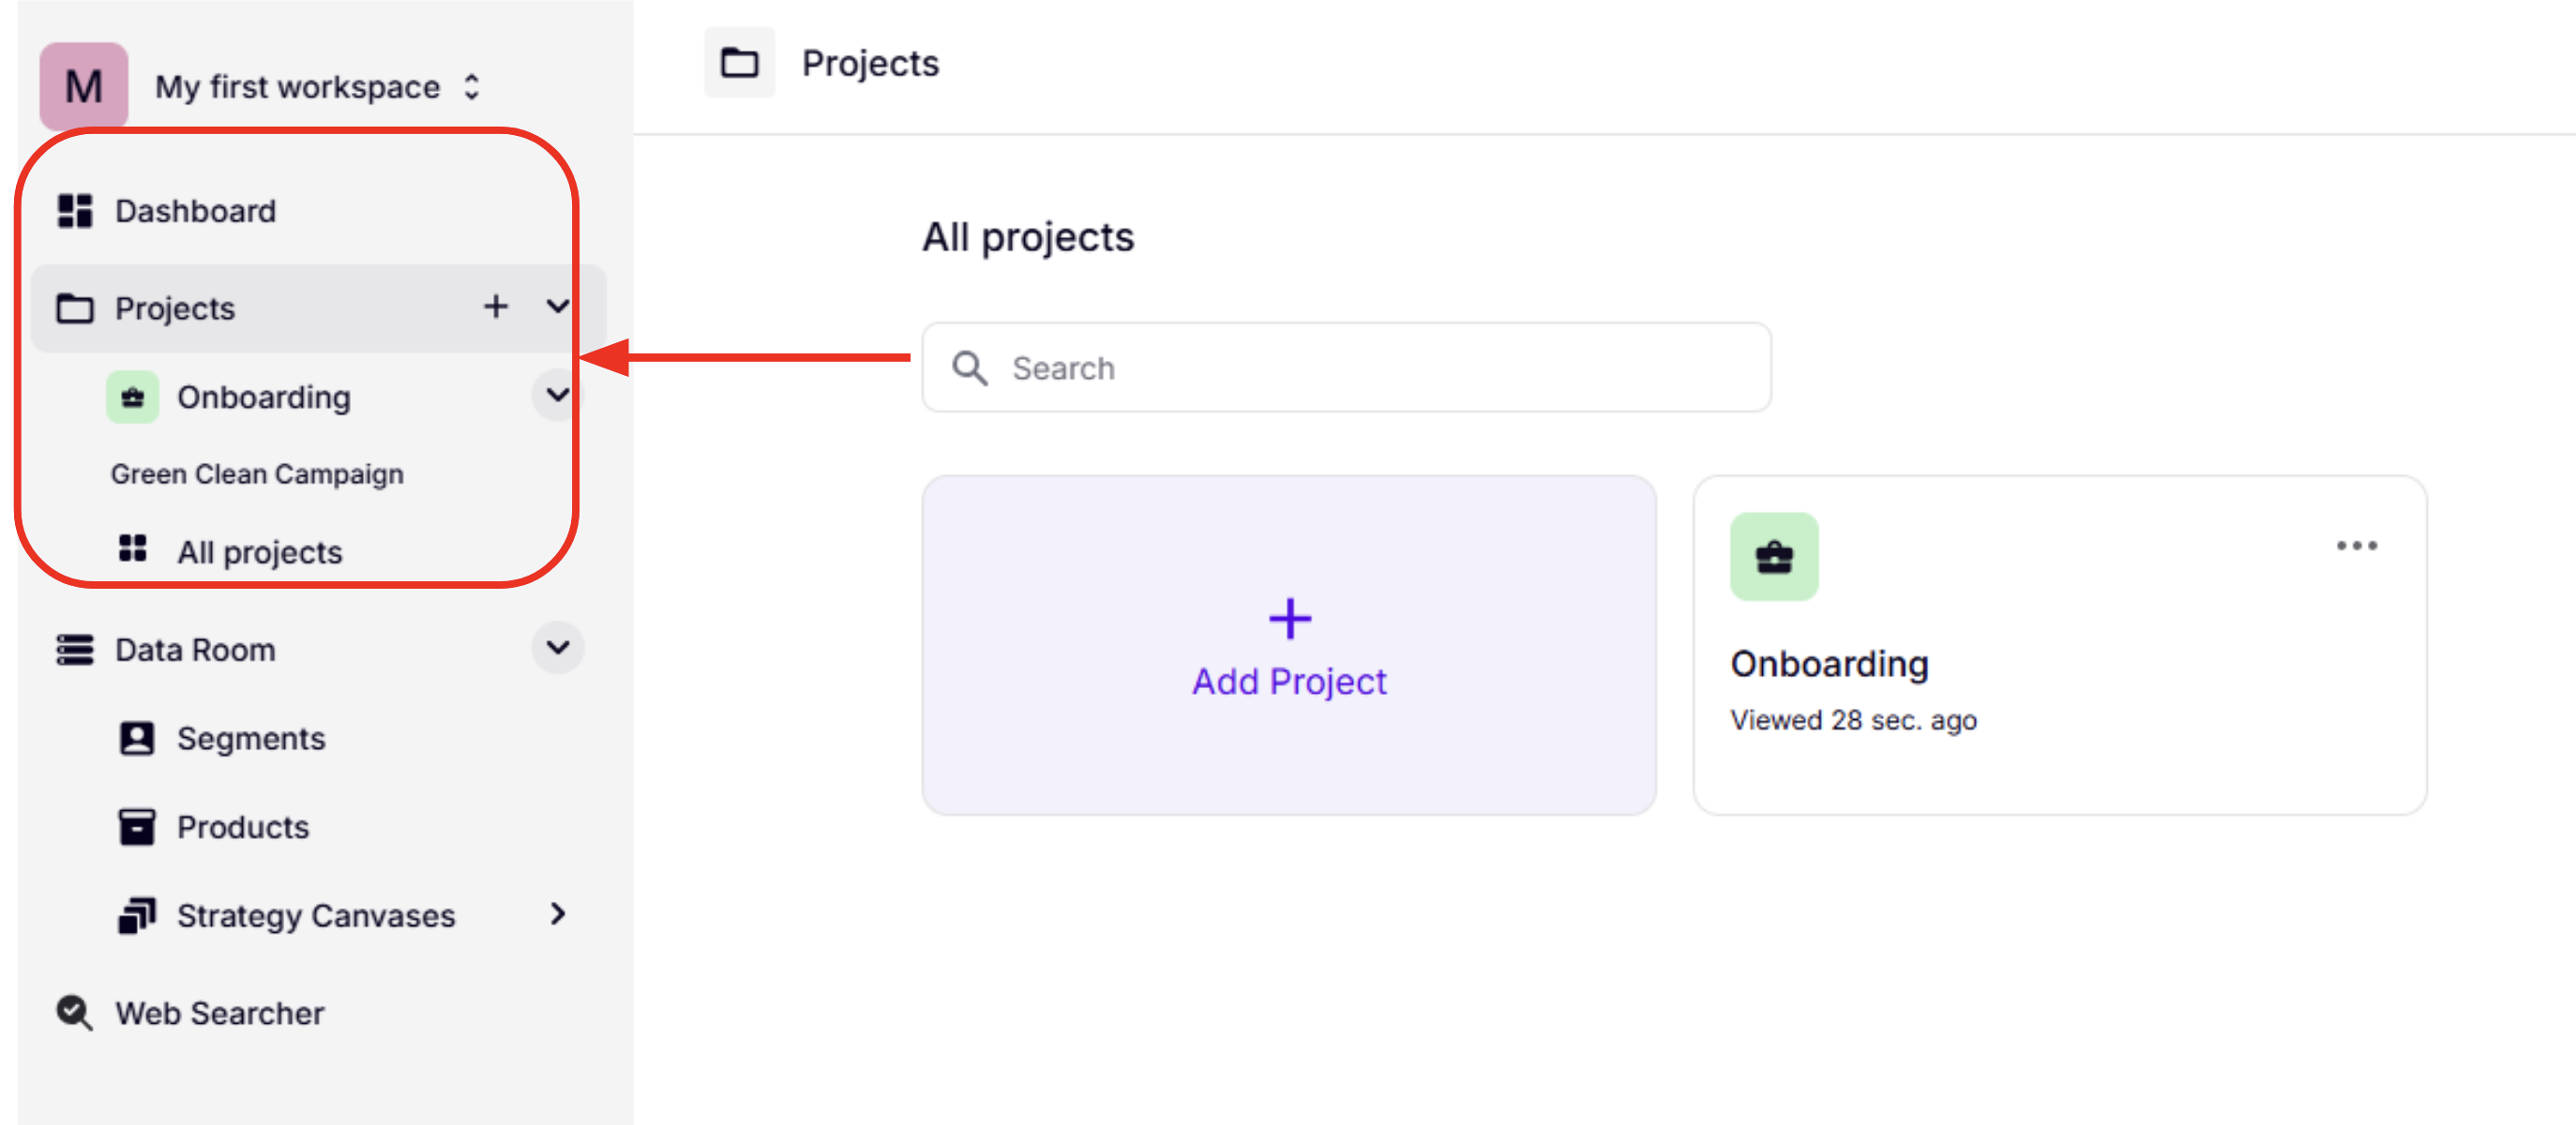Collapse the Data Room chevron

[x=558, y=648]
